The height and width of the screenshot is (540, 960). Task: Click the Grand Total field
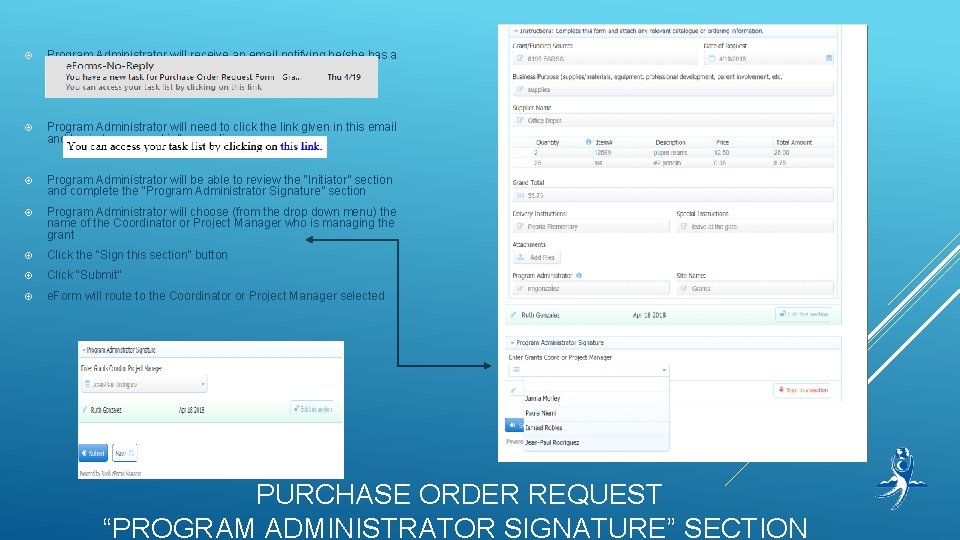click(672, 195)
